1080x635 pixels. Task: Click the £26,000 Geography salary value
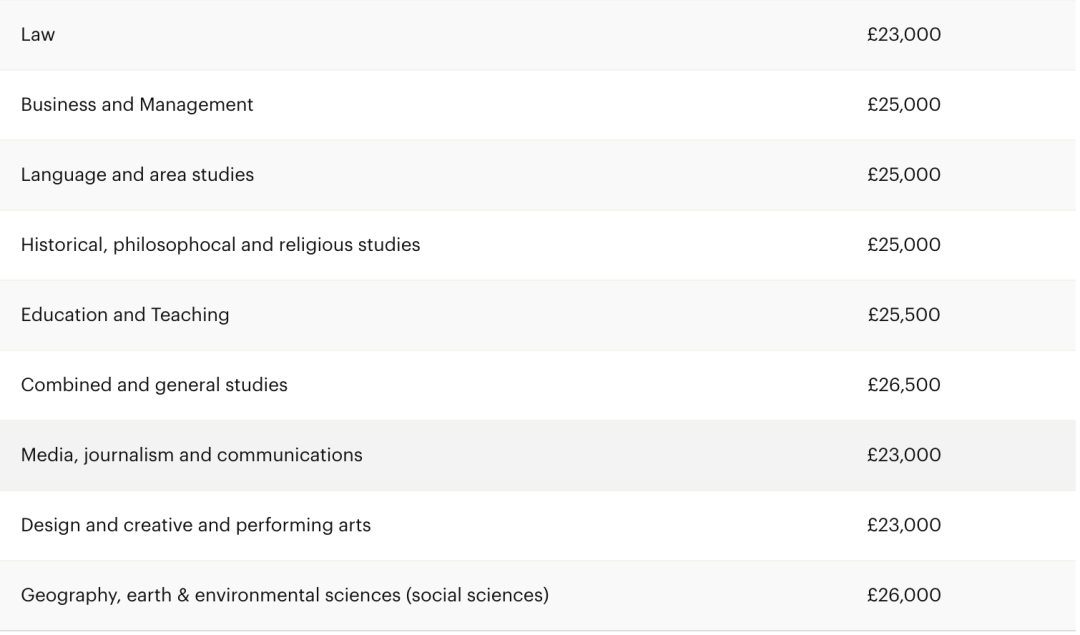pyautogui.click(x=904, y=595)
